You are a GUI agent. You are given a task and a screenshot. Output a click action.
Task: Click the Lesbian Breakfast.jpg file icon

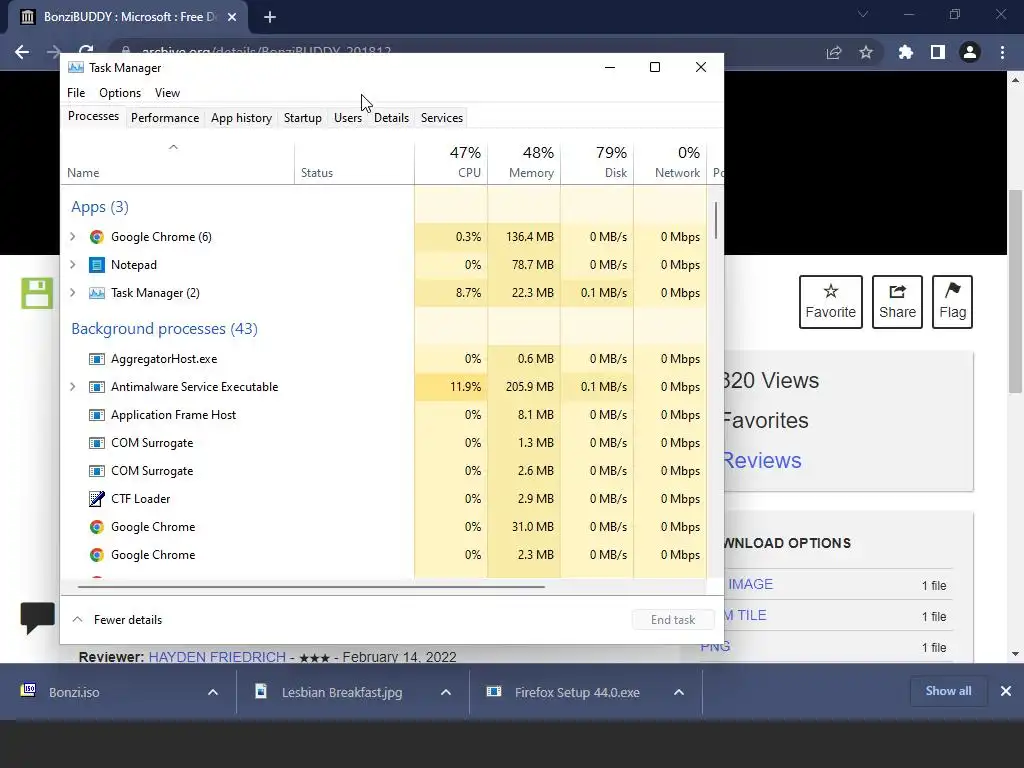261,691
